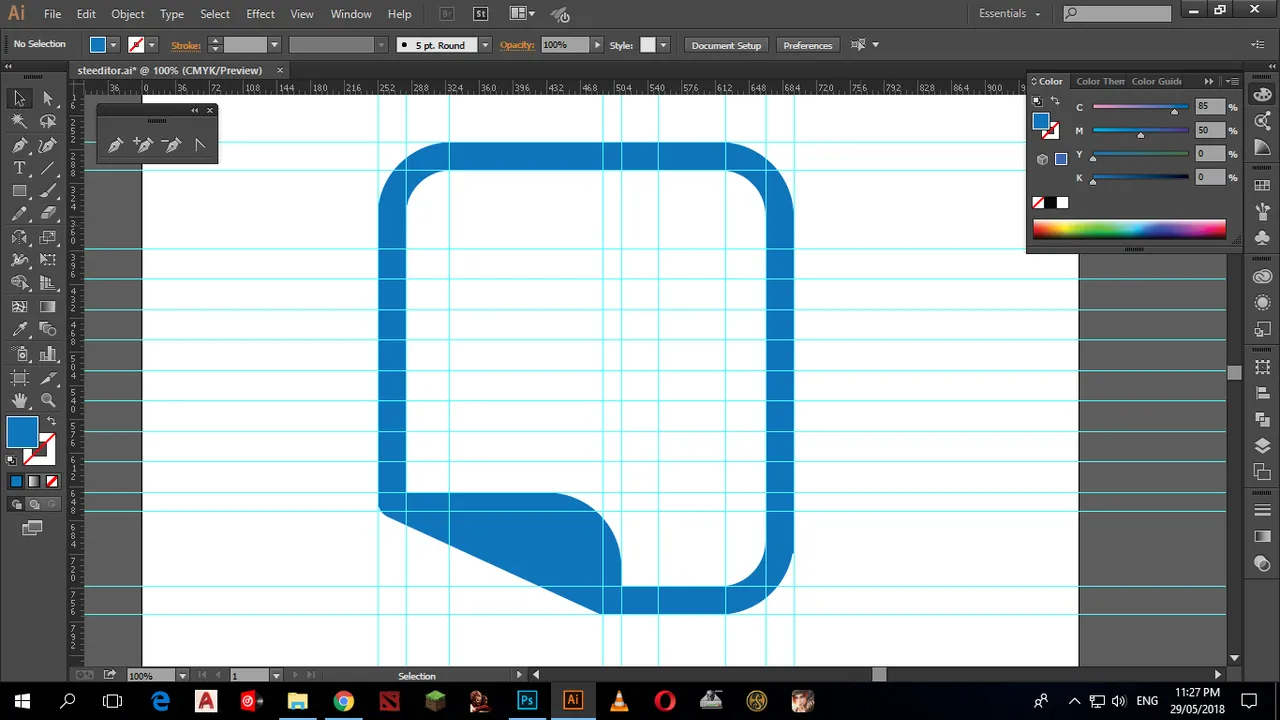Select the Eraser tool

coord(48,214)
